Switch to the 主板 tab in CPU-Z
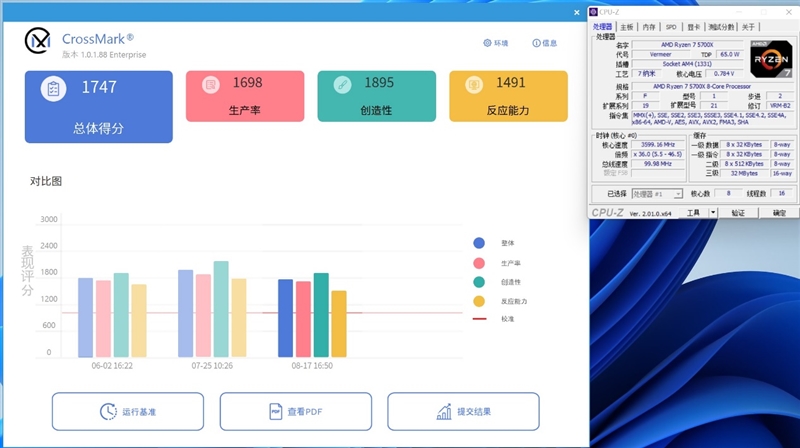 [627, 27]
